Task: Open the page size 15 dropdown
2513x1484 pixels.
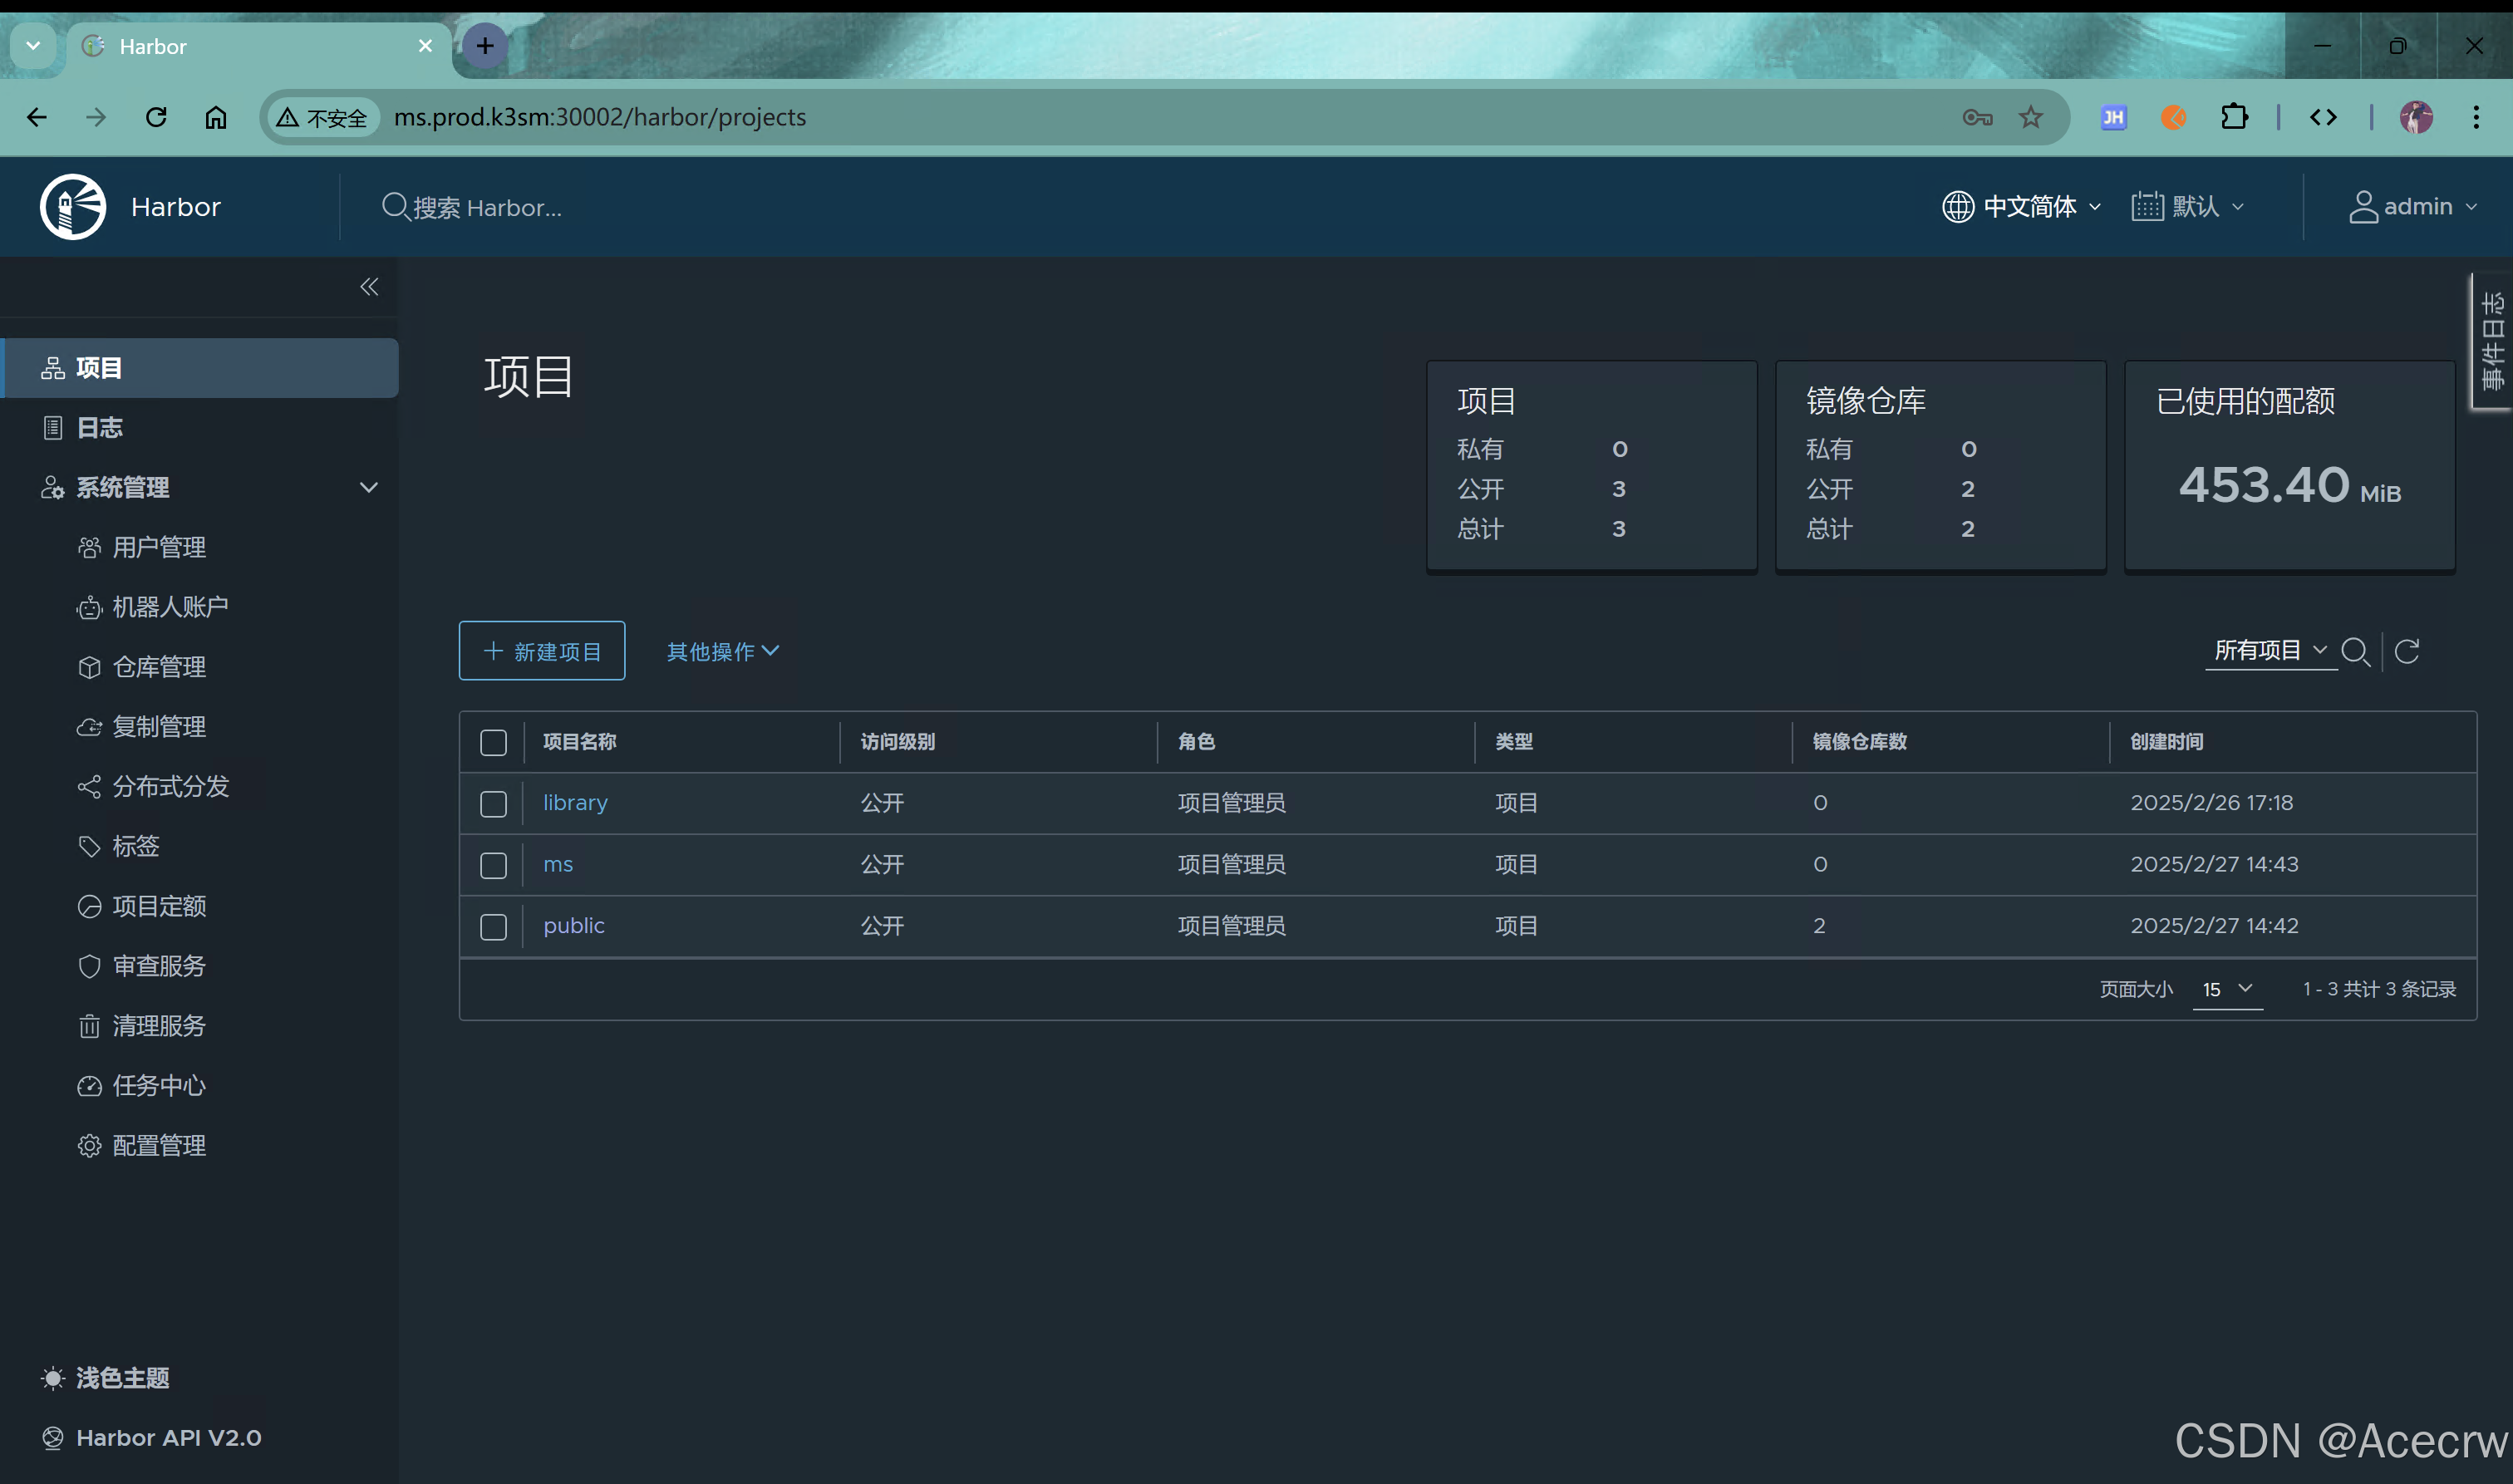Action: [x=2227, y=989]
